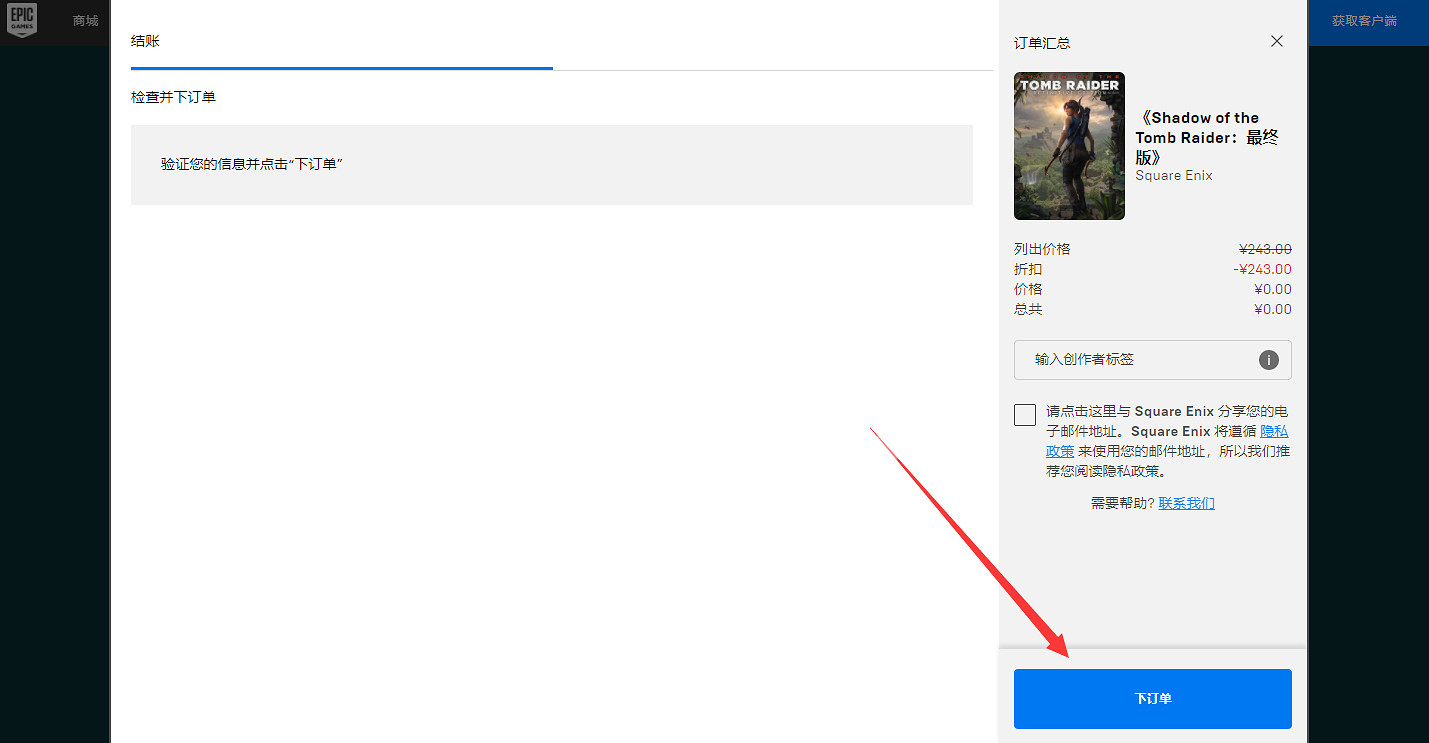
Task: Close the 订单汇总 panel with X
Action: 1276,41
